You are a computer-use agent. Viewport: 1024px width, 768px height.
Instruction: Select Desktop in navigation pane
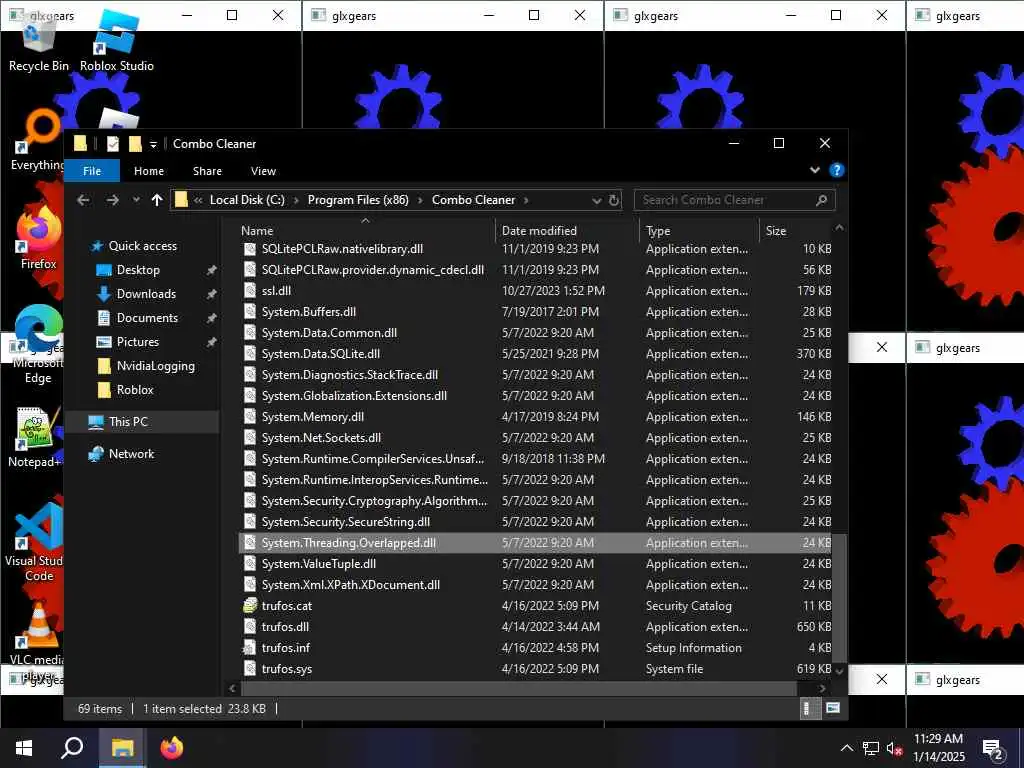[x=138, y=270]
